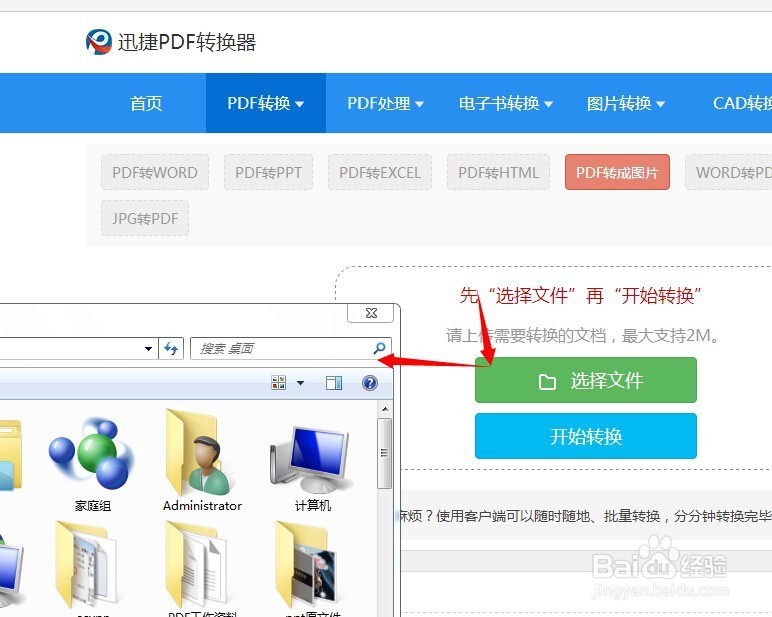Expand the PDF转换 menu
This screenshot has height=617, width=772.
(x=265, y=103)
